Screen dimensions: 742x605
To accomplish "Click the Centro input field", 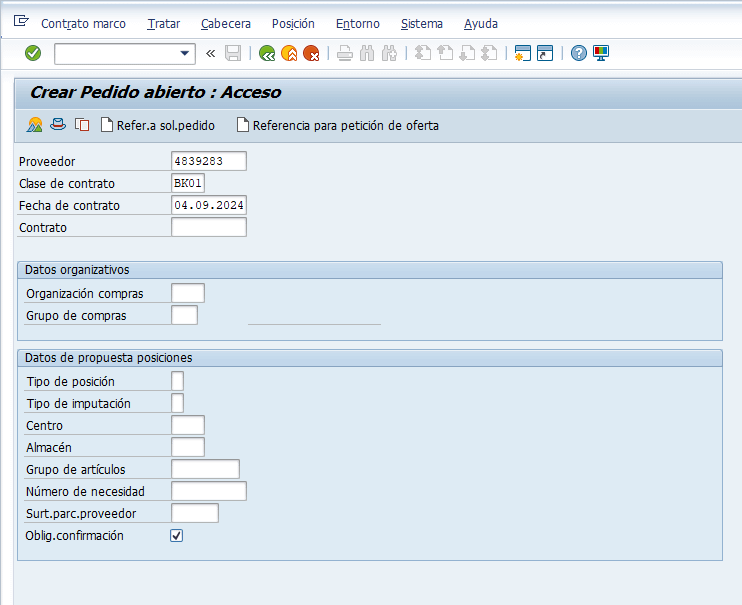I will tap(188, 426).
